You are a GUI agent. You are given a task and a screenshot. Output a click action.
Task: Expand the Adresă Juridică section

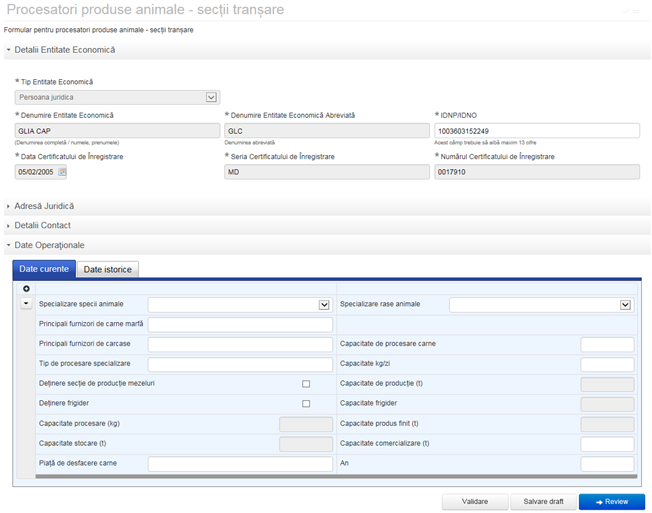tap(44, 206)
